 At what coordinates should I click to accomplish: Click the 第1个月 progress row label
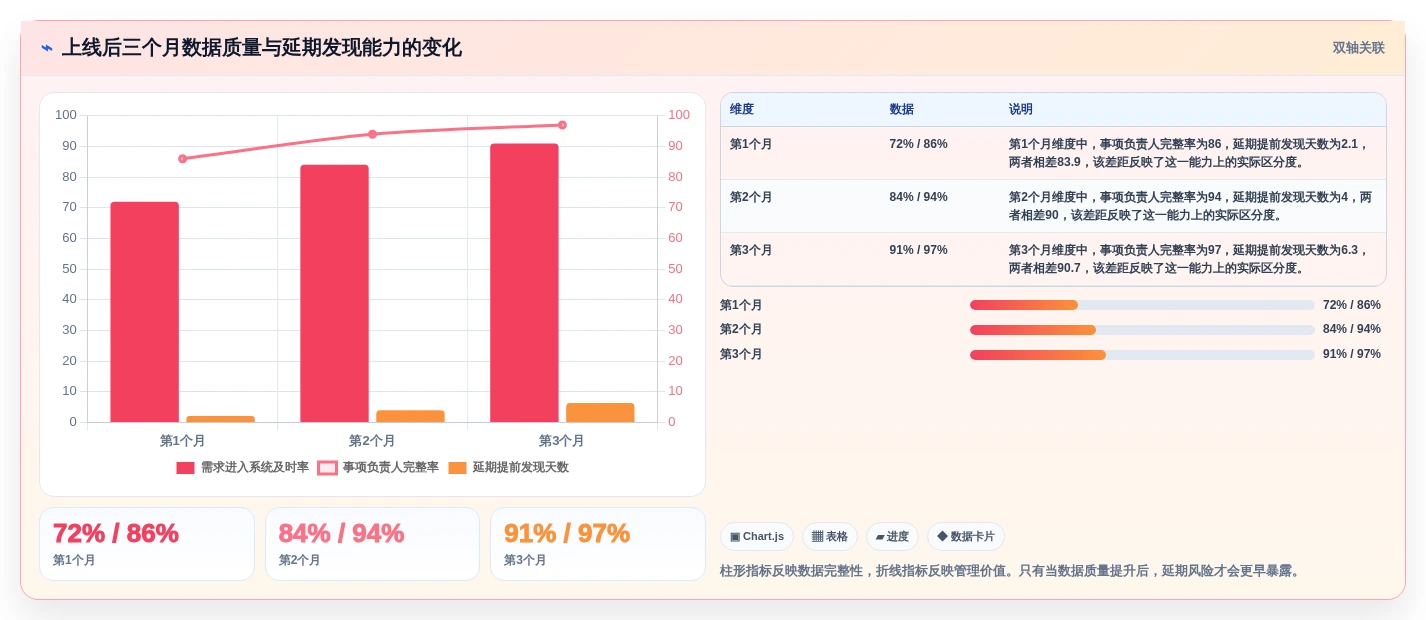pos(741,305)
